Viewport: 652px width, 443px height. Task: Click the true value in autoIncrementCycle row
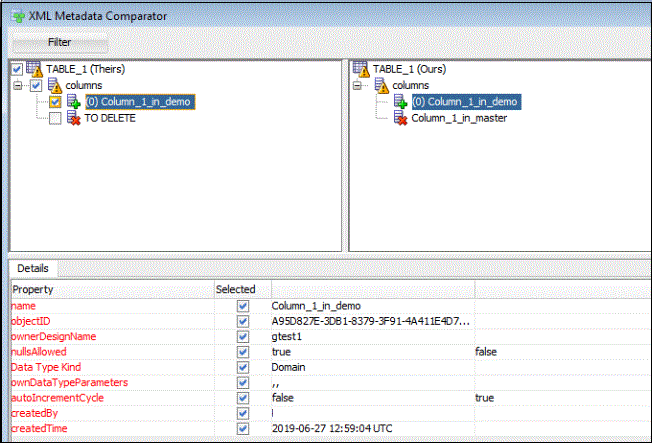[x=485, y=398]
